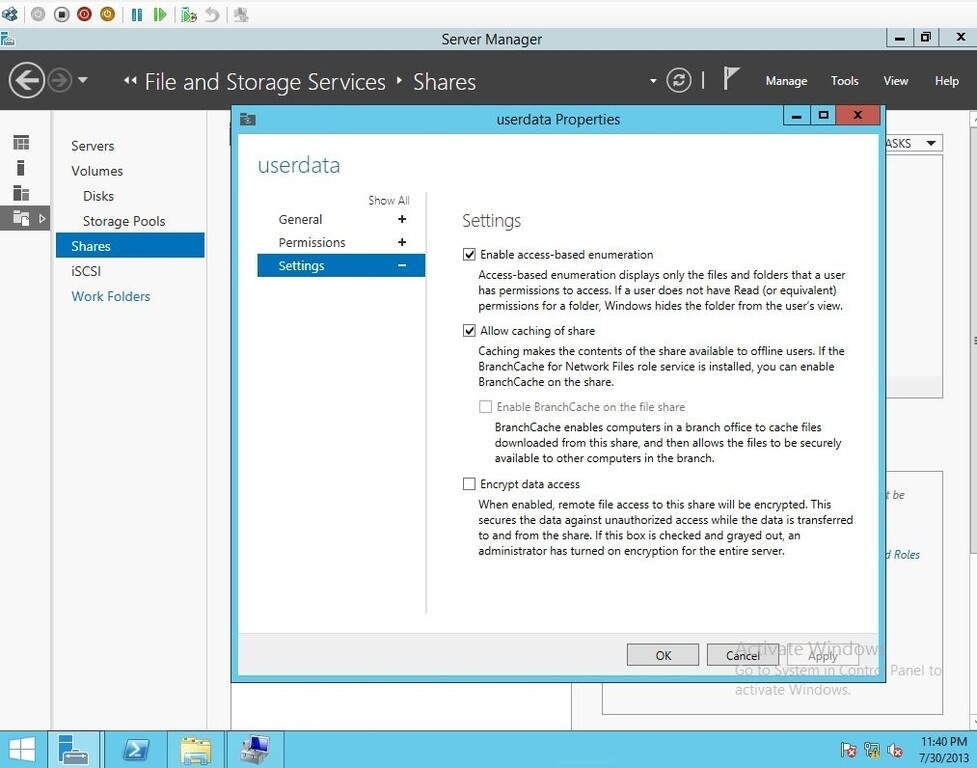
Task: Open the Manage menu
Action: [x=786, y=80]
